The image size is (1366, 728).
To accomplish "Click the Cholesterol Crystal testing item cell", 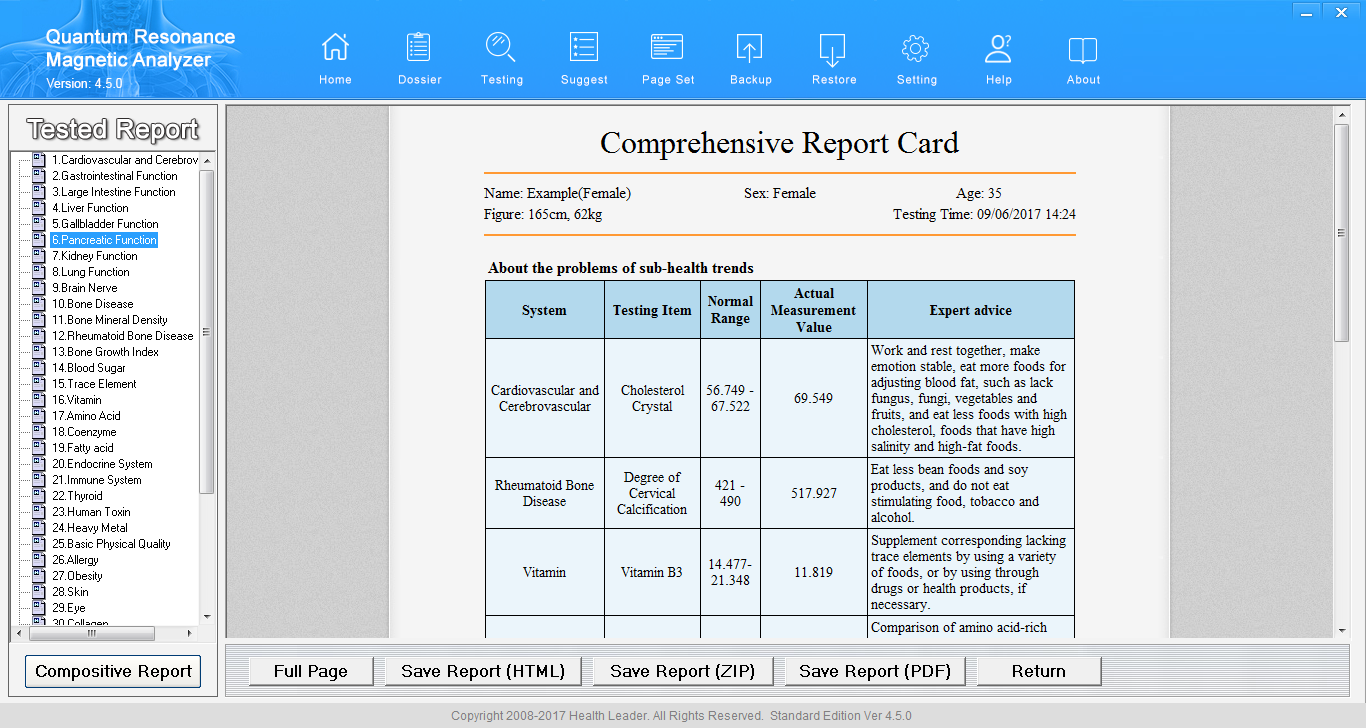I will [652, 398].
